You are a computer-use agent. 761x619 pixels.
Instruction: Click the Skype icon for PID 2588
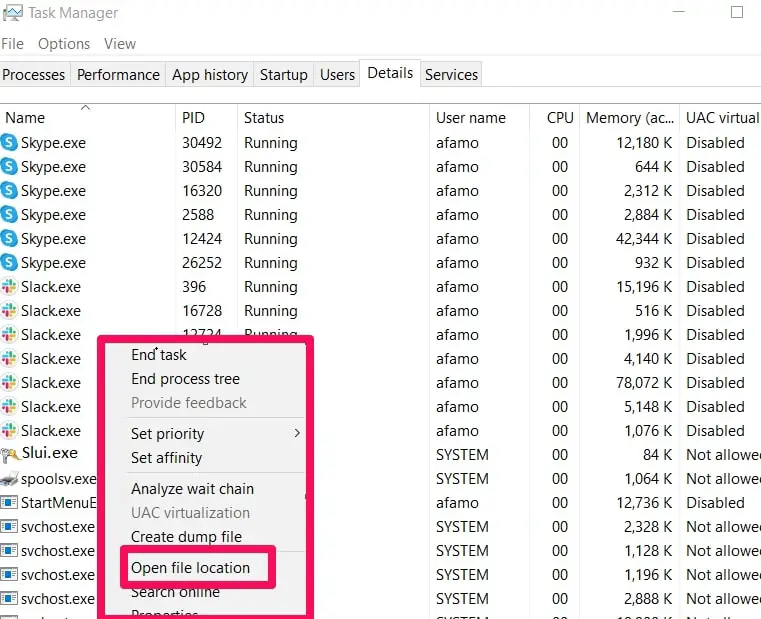click(9, 215)
